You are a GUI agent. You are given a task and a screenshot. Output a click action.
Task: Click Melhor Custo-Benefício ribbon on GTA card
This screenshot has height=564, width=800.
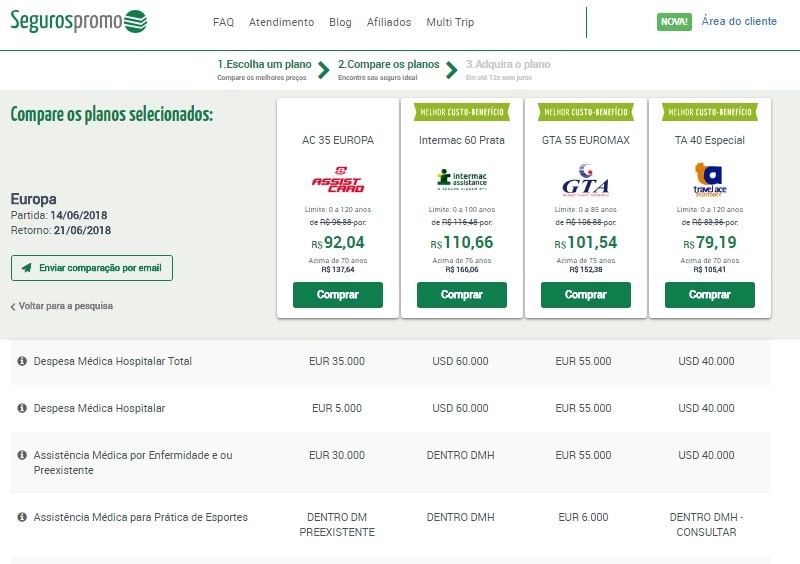586,112
